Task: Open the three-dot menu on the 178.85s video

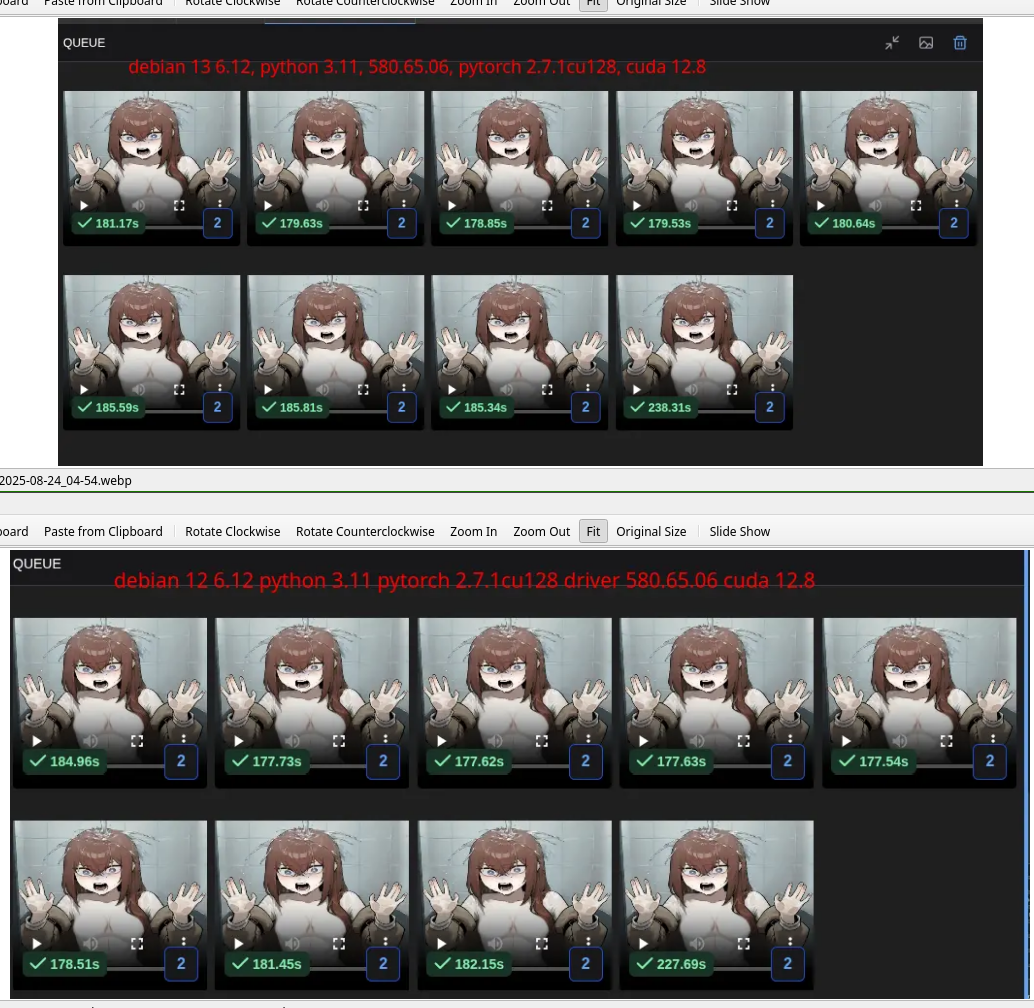Action: [x=588, y=204]
